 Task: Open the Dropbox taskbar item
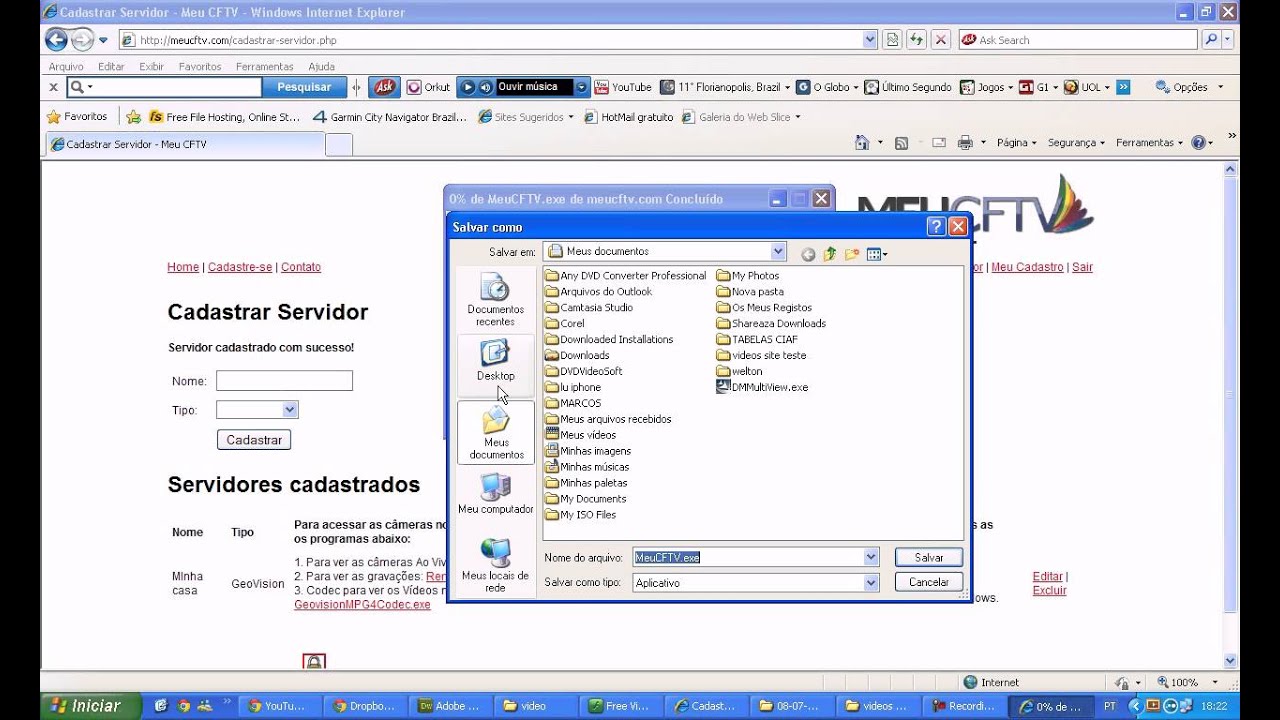click(x=364, y=706)
